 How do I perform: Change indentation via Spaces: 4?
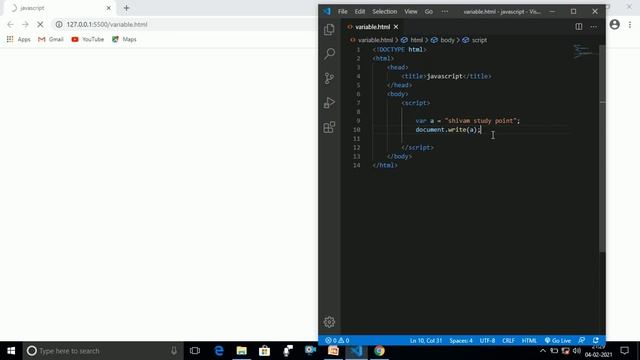click(461, 340)
